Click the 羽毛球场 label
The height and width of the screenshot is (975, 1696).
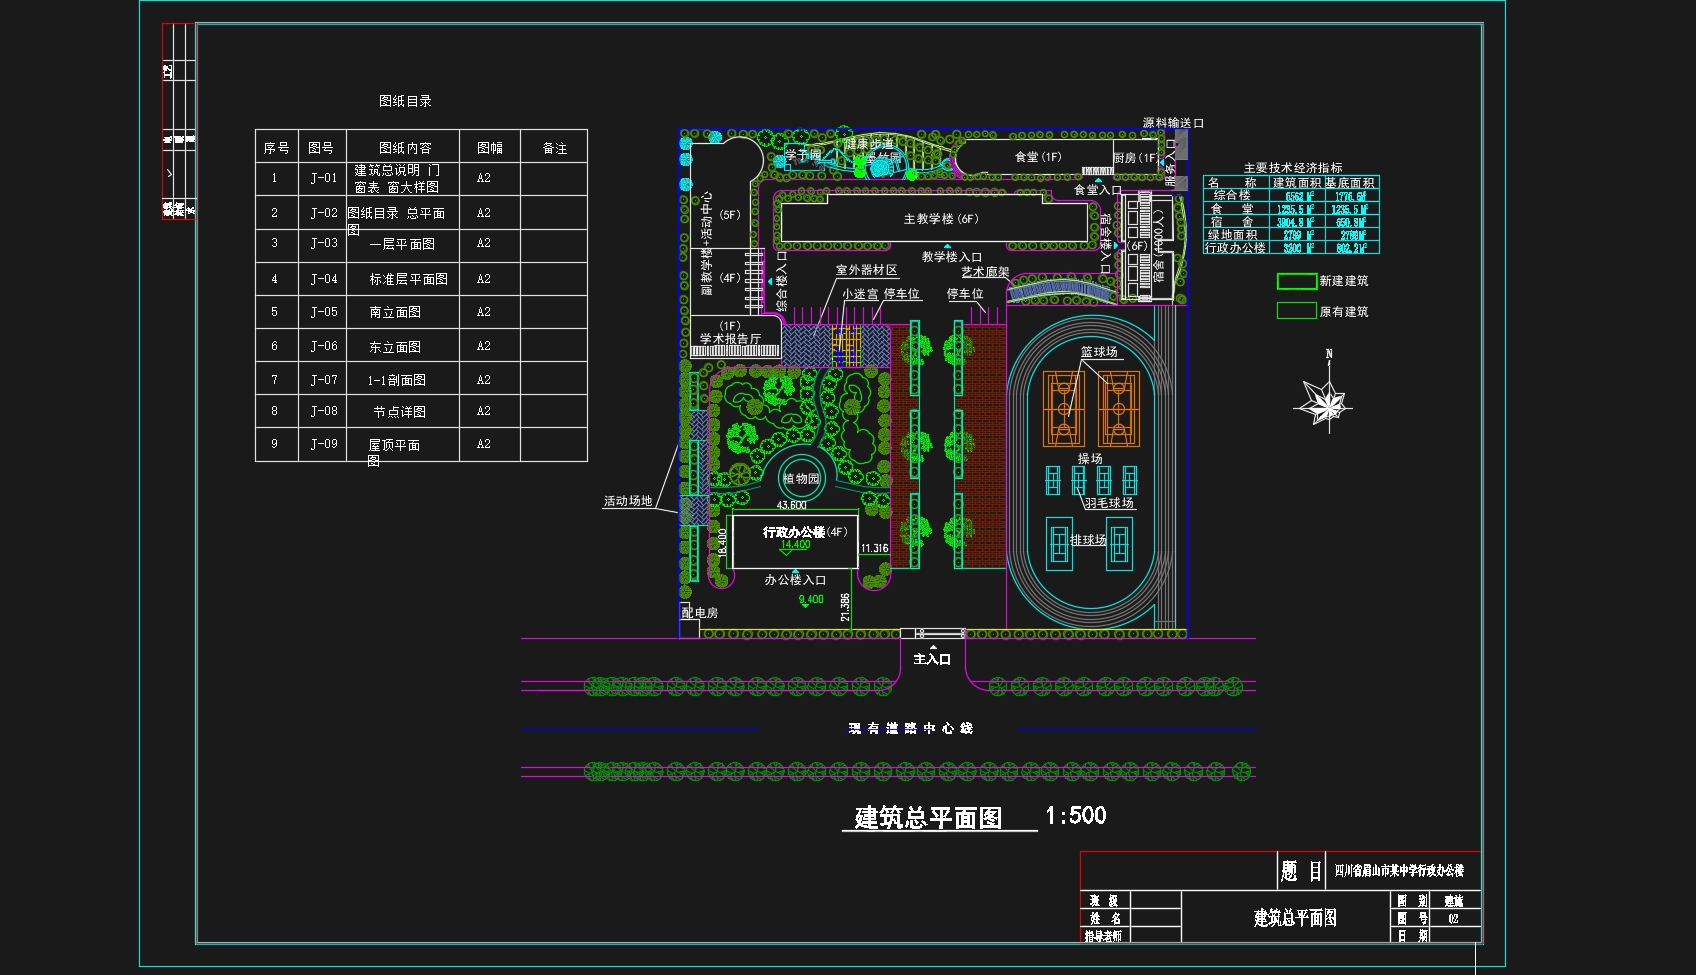tap(1109, 503)
